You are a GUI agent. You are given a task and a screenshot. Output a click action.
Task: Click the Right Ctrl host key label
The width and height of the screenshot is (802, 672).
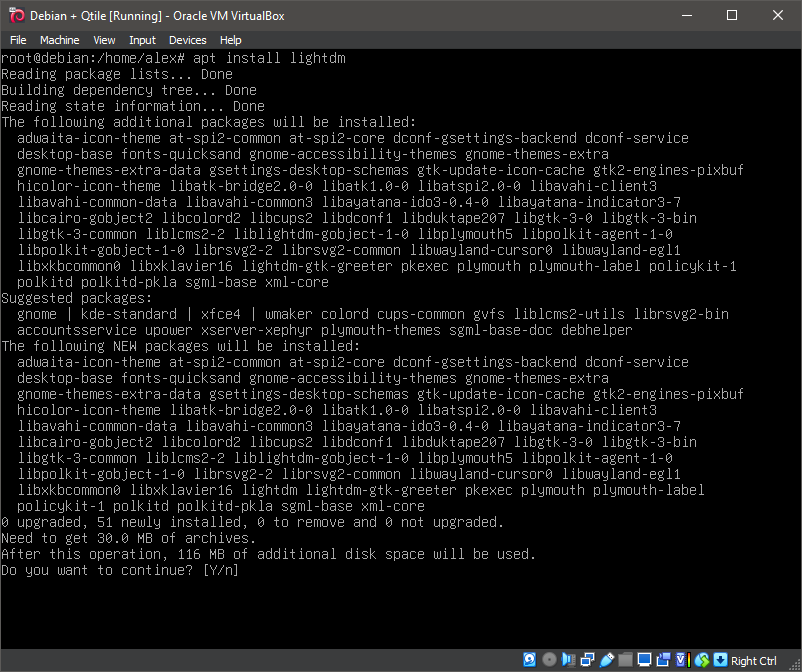pyautogui.click(x=755, y=661)
